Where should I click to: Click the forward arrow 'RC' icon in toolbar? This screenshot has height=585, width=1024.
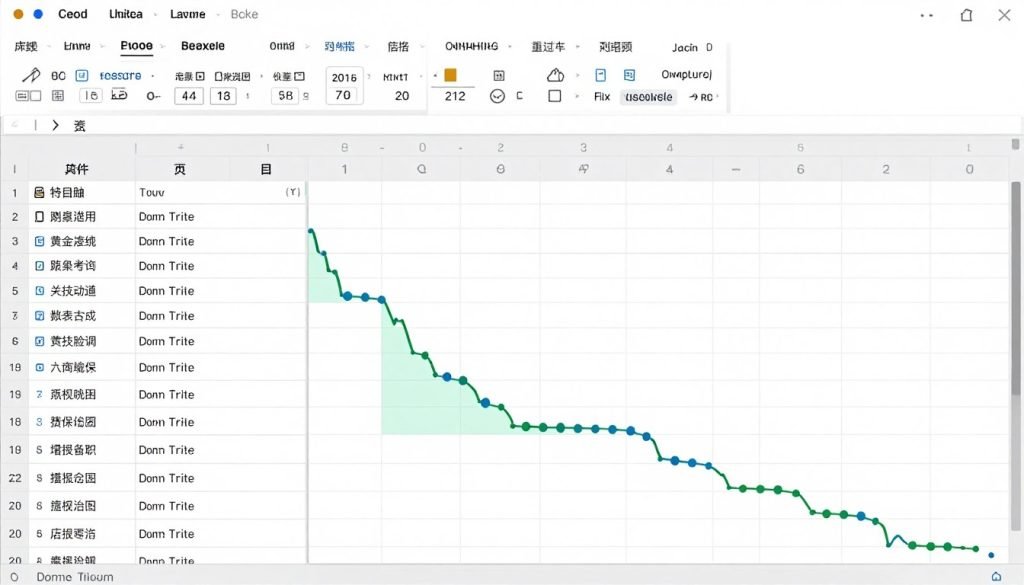click(x=700, y=97)
